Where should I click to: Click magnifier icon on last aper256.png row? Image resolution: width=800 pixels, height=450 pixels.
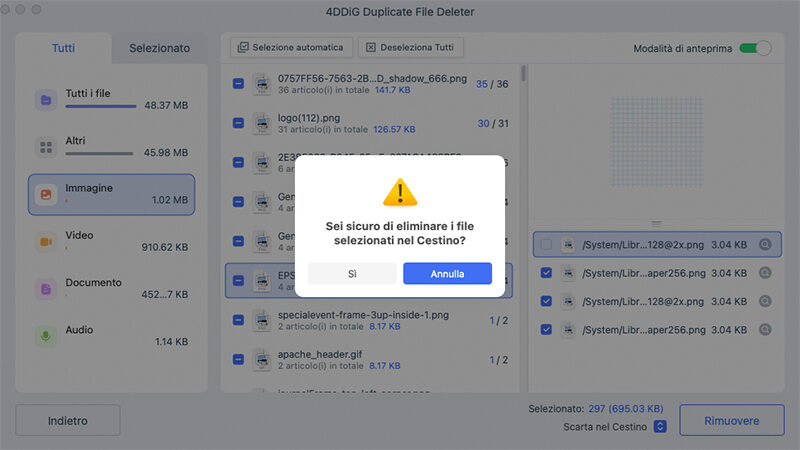pos(765,330)
